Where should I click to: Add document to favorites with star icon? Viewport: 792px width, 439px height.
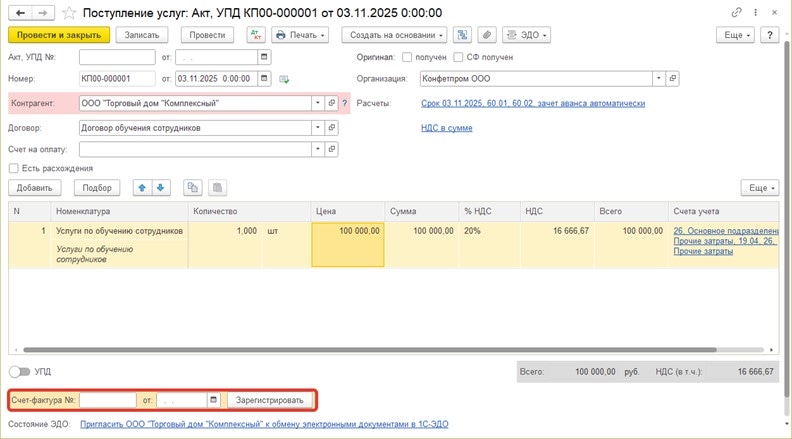coord(68,12)
